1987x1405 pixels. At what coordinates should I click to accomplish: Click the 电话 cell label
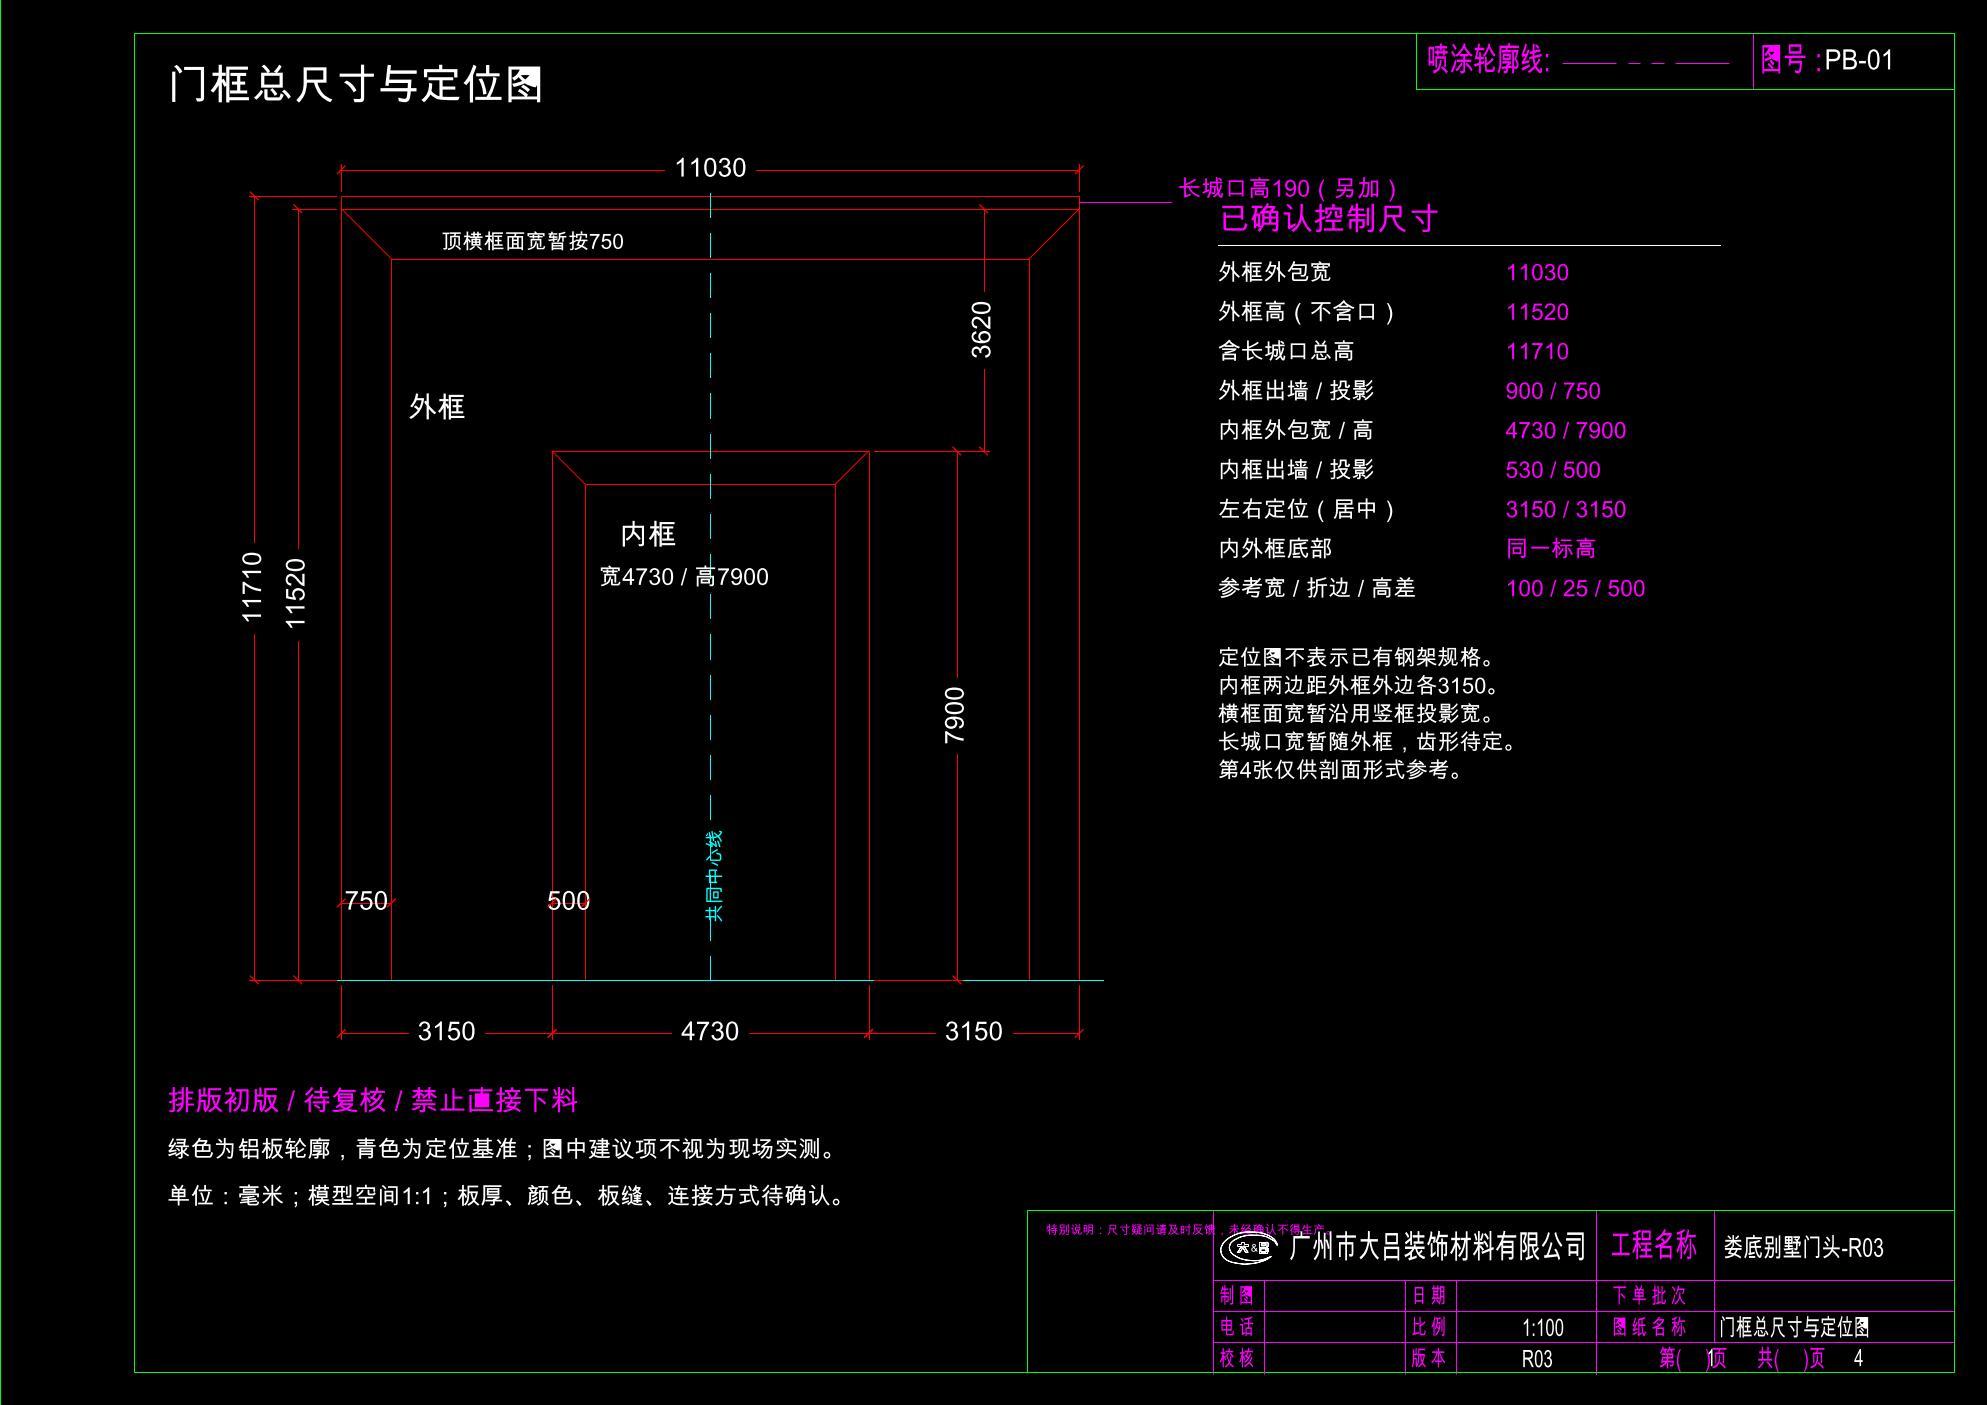1237,1327
